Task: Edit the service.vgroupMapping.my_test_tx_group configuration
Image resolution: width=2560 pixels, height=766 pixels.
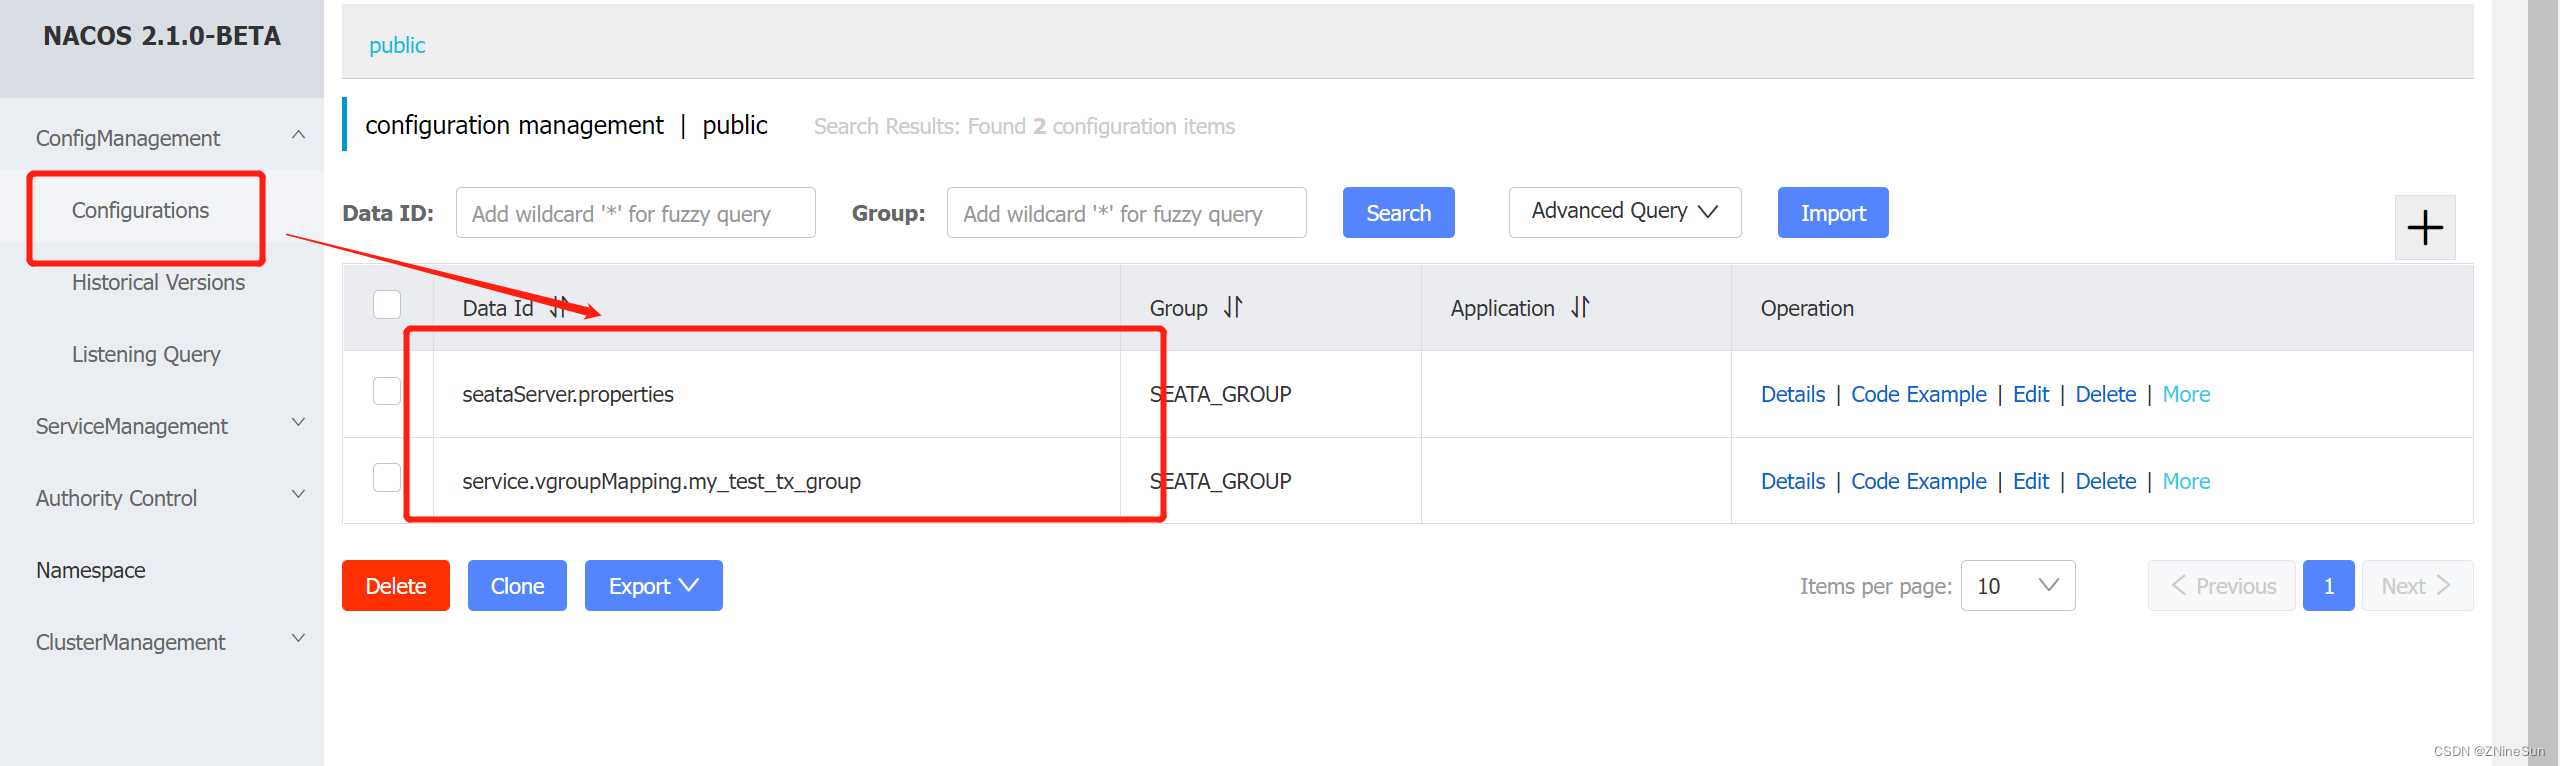Action: click(x=2031, y=482)
